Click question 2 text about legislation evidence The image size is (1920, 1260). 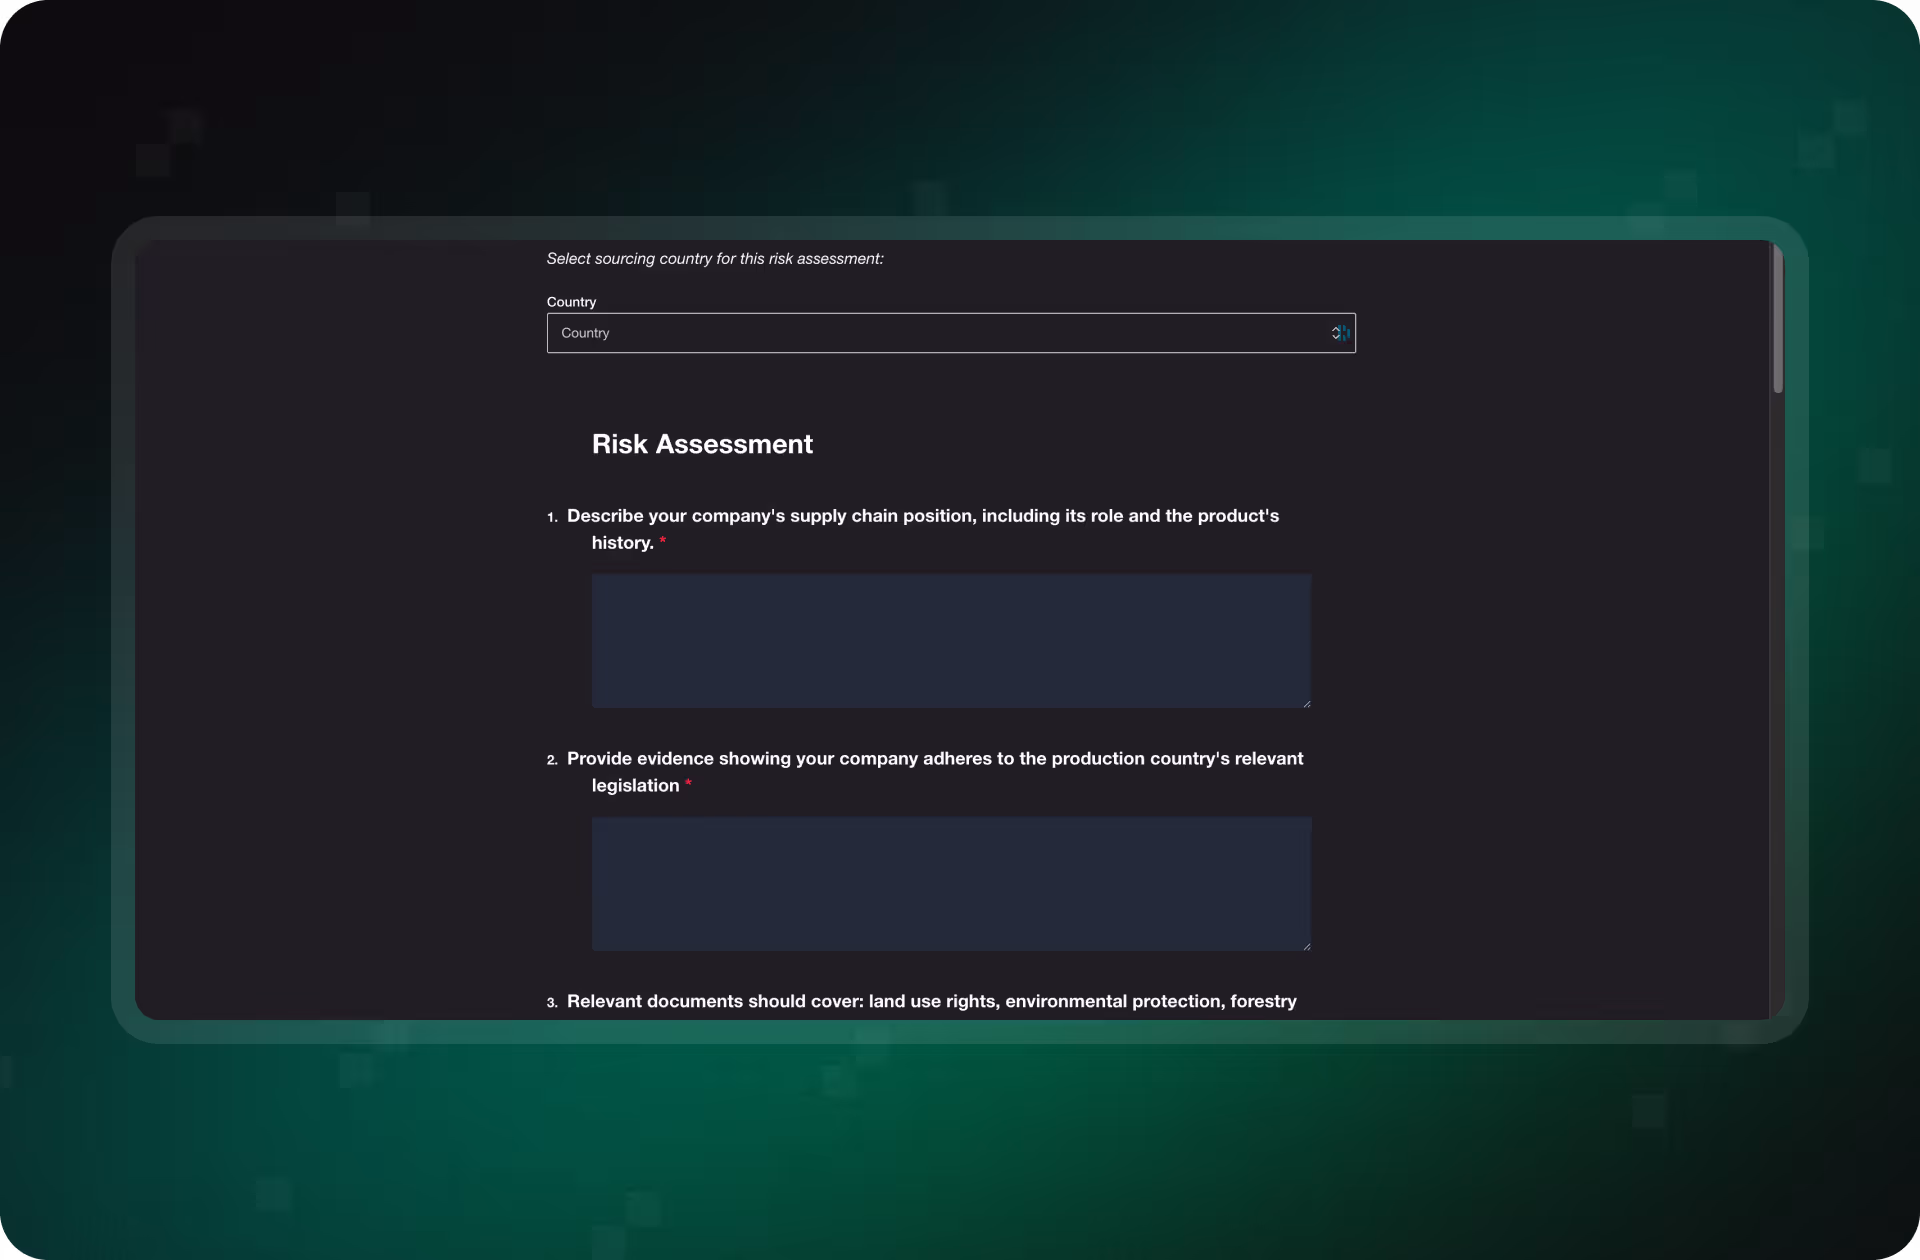[x=934, y=759]
